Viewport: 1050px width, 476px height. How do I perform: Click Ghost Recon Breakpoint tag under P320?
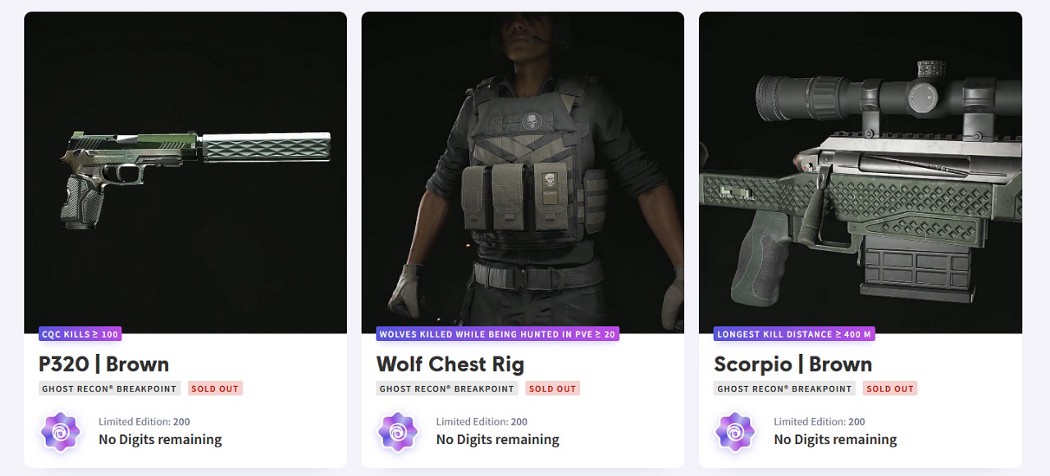pyautogui.click(x=110, y=388)
